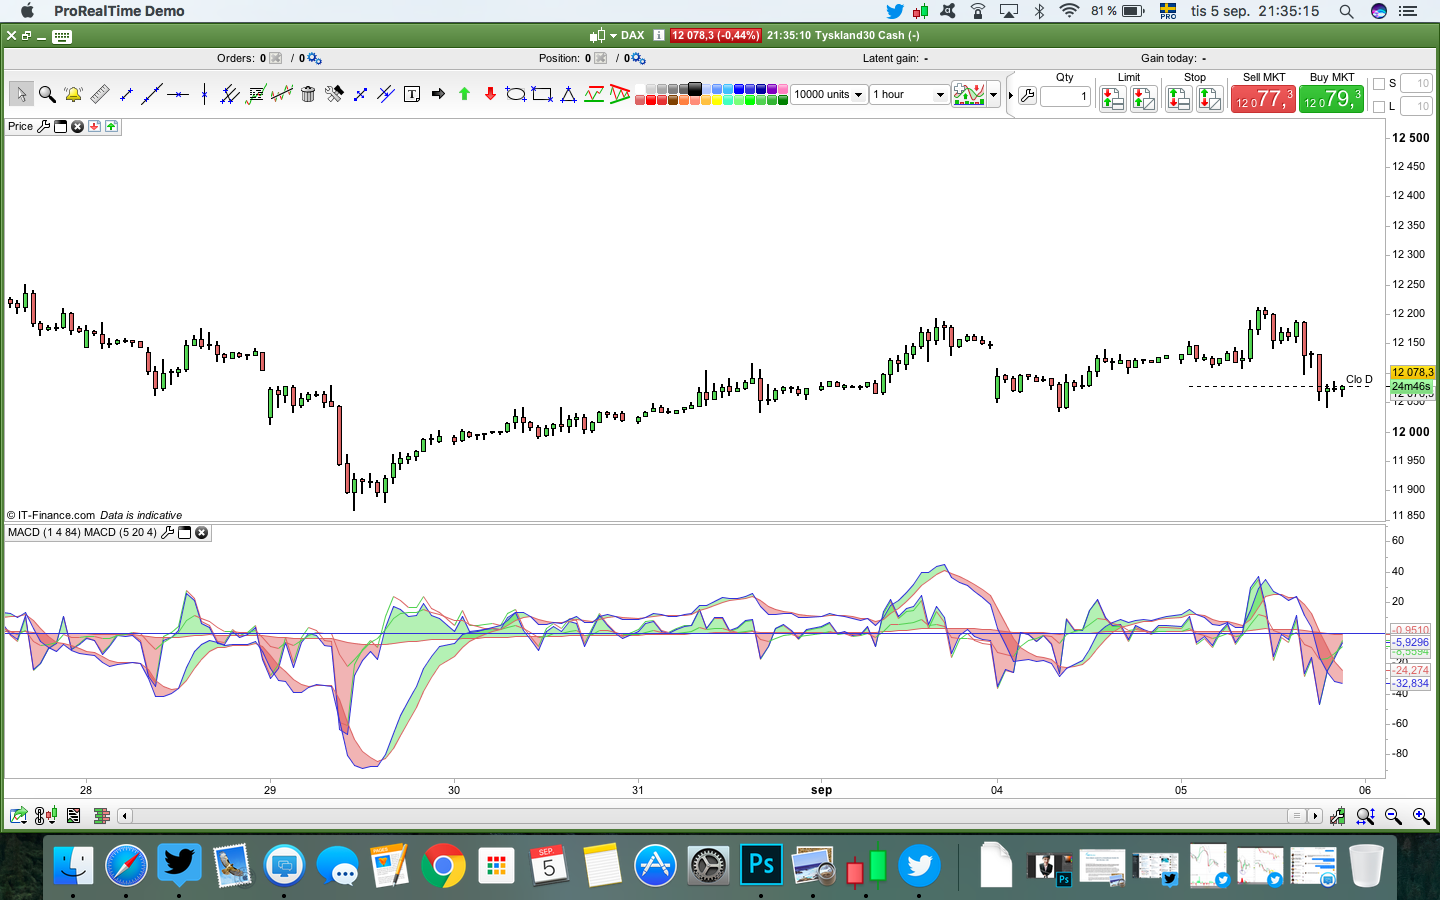
Task: Open trading panel settings wrench
Action: click(1027, 97)
